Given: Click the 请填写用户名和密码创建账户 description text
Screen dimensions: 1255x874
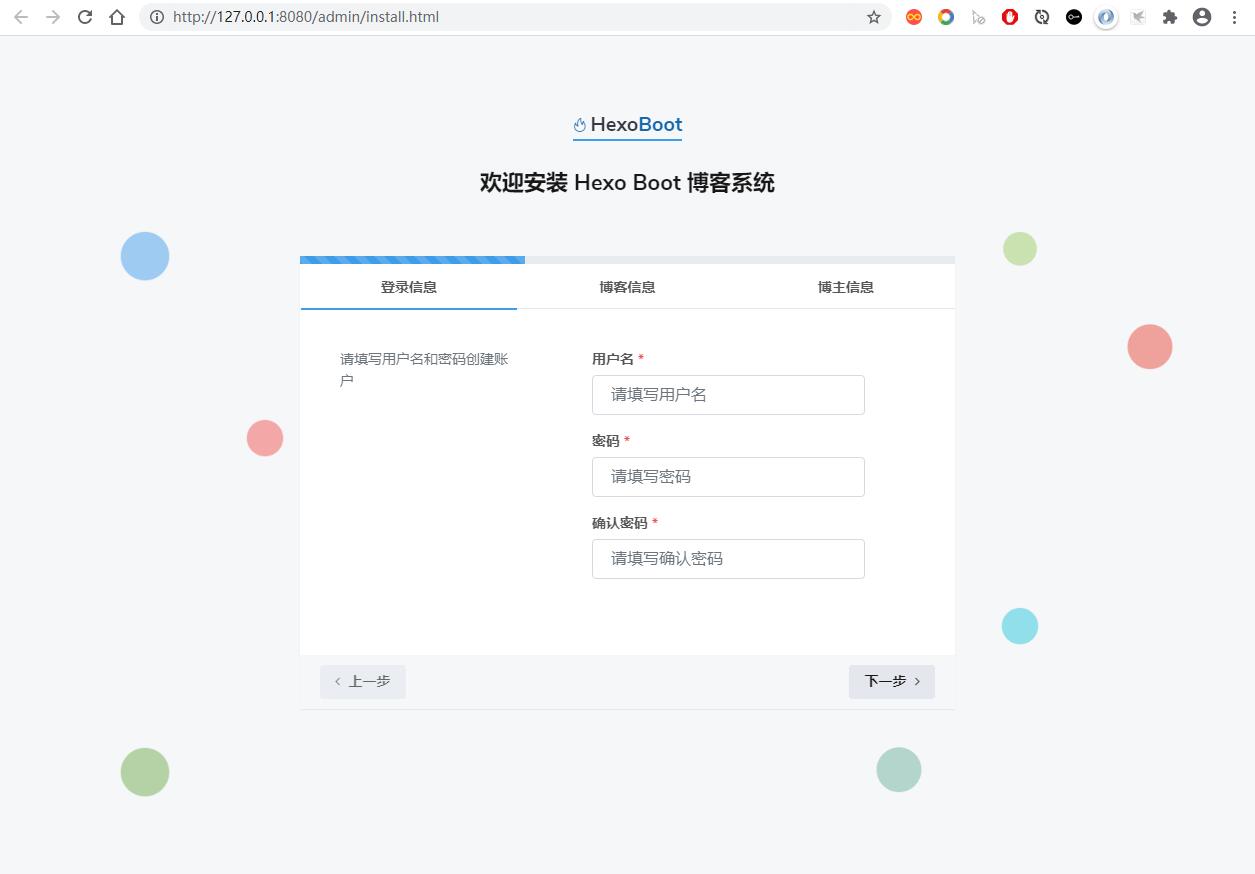Looking at the screenshot, I should pos(425,370).
